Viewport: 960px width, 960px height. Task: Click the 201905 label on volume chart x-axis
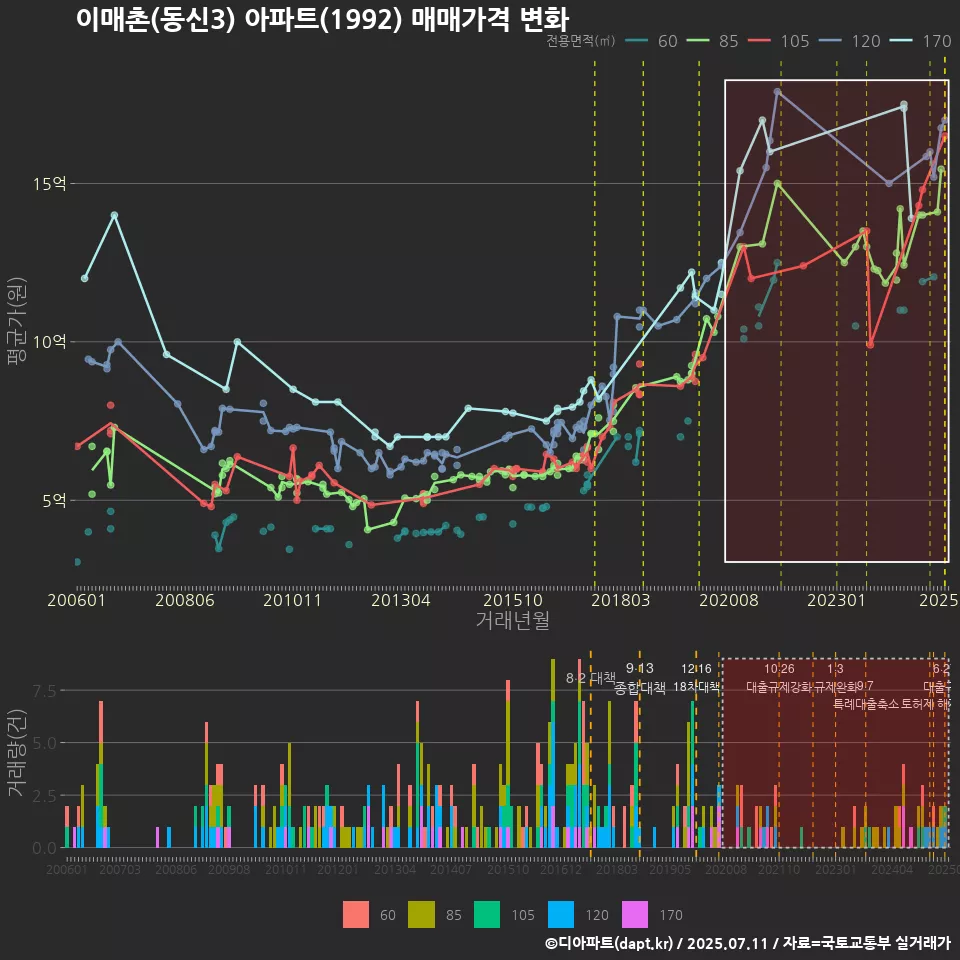pyautogui.click(x=670, y=869)
